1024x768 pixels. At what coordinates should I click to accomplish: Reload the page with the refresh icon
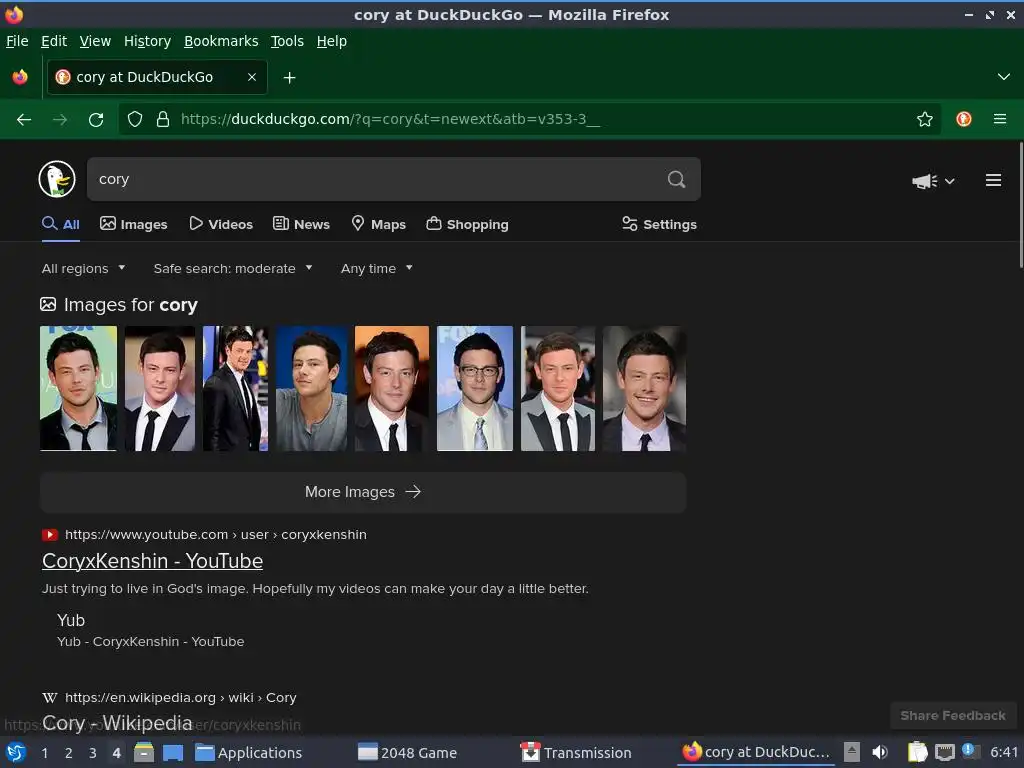(x=96, y=120)
